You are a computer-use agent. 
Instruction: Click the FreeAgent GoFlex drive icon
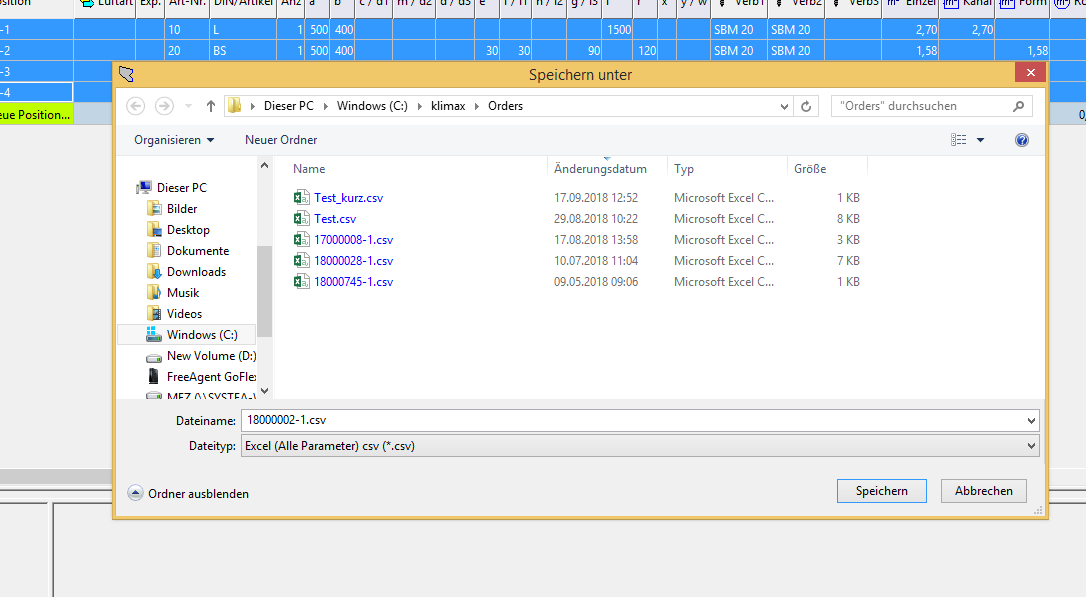(x=154, y=376)
